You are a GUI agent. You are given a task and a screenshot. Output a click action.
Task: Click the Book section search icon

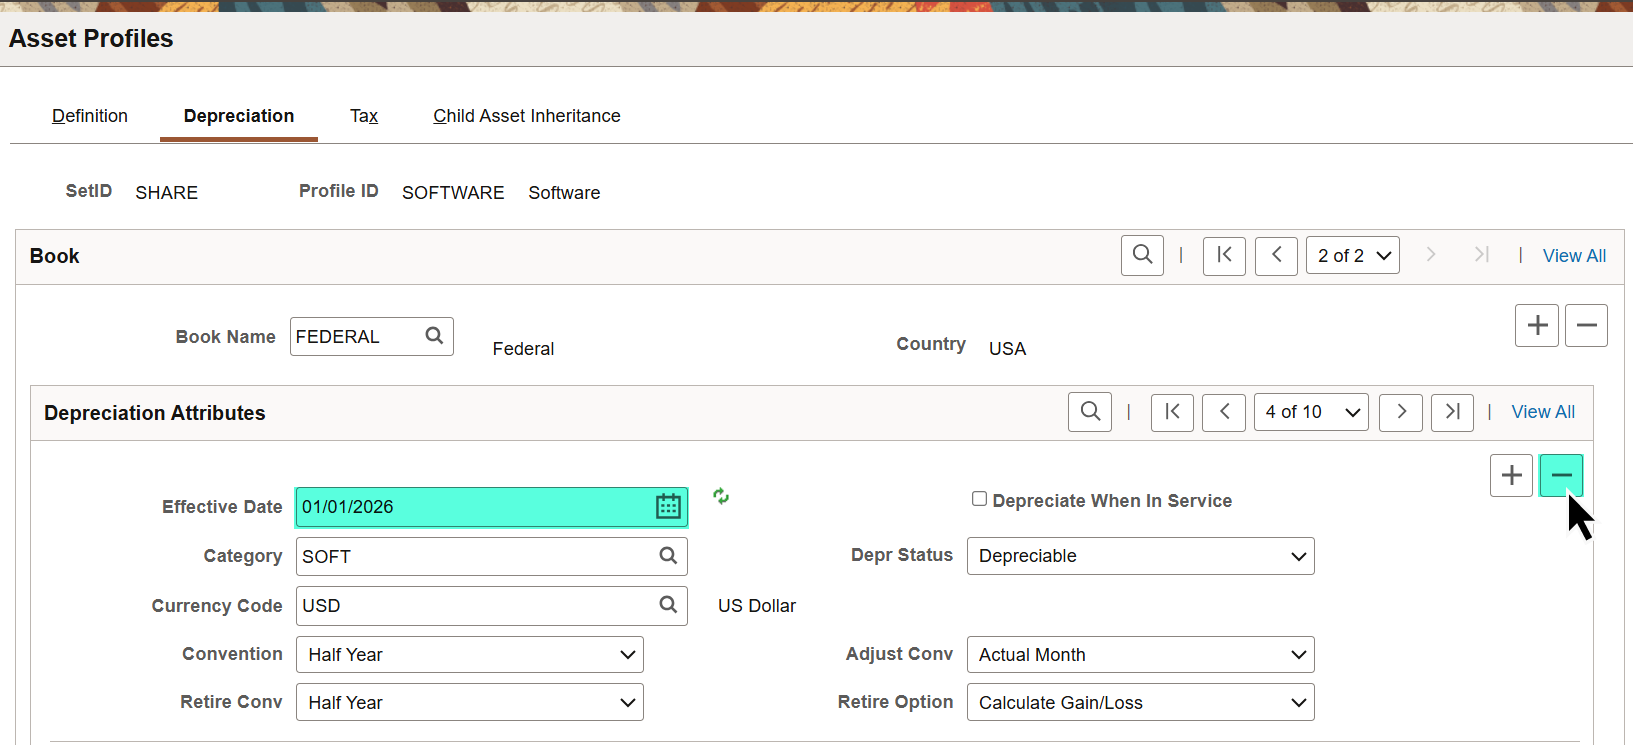click(x=1142, y=255)
